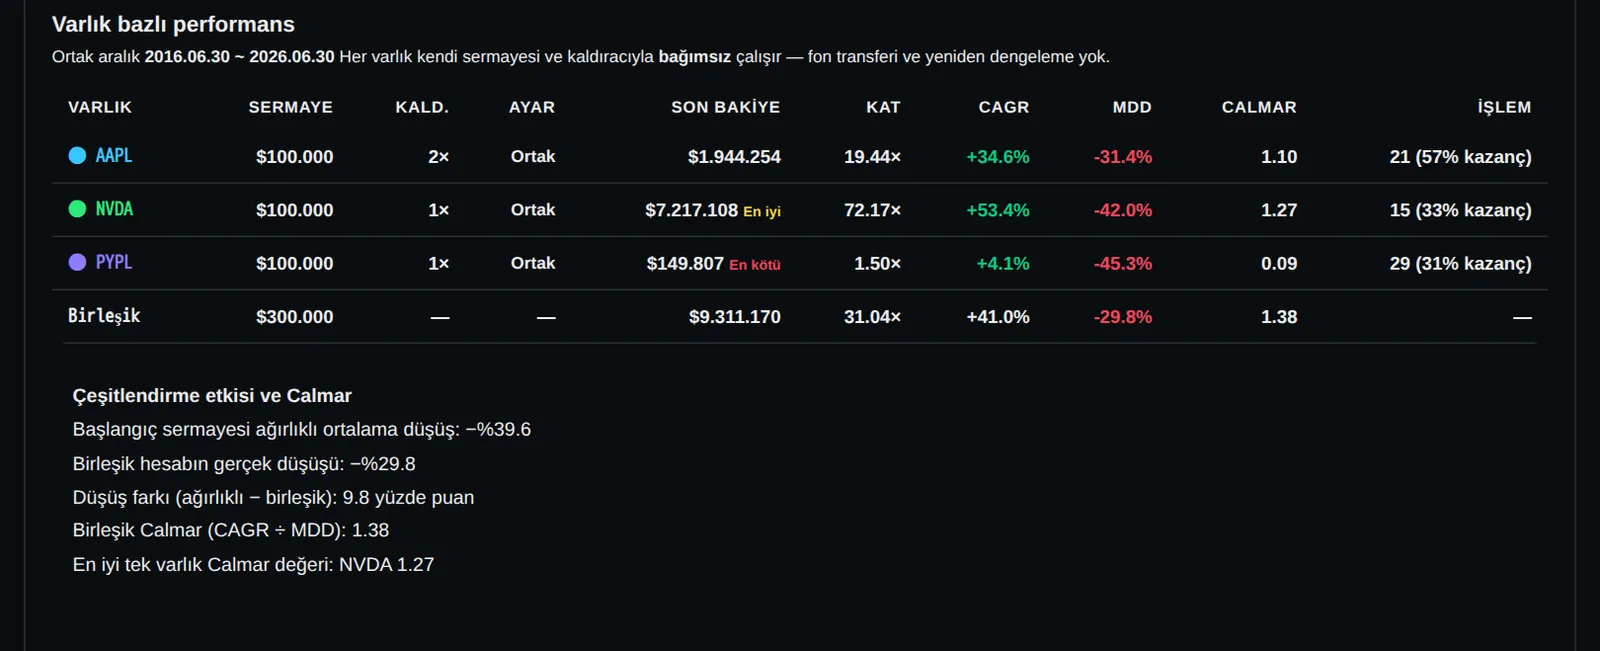Click PYPL final balance $149.807
1600x651 pixels.
pos(685,264)
